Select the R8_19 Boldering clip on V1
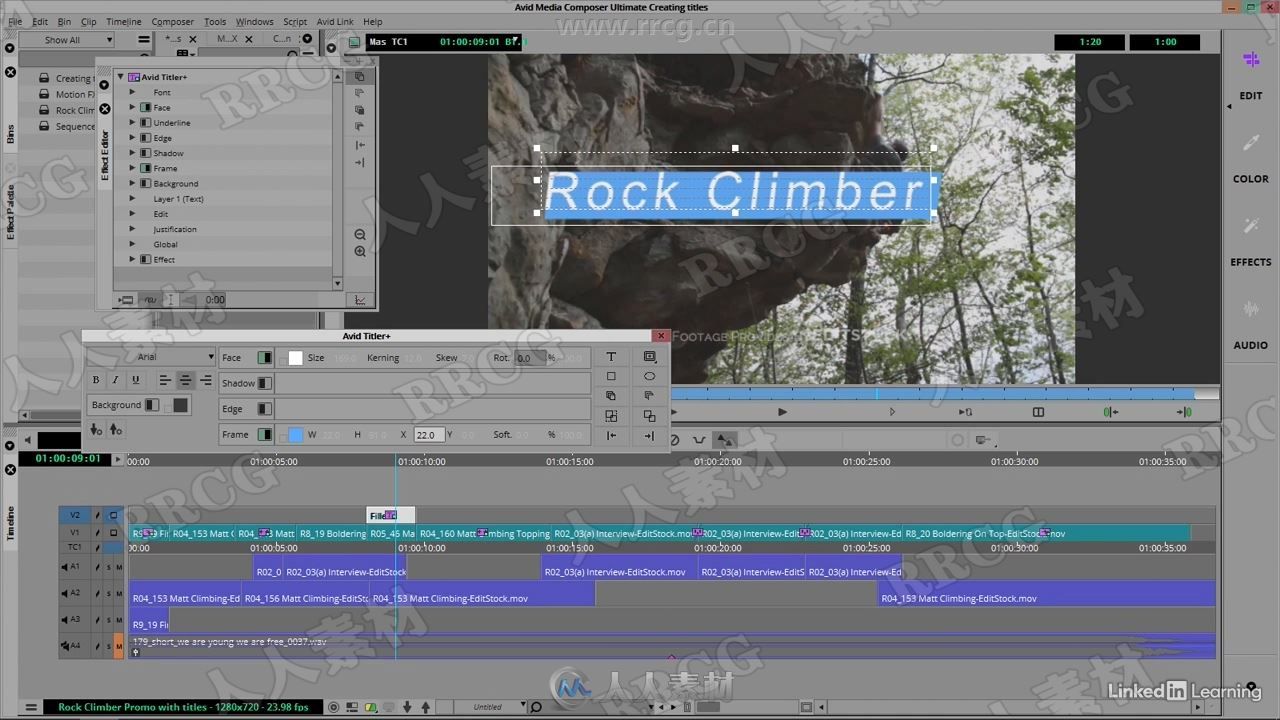This screenshot has width=1280, height=720. click(x=332, y=534)
